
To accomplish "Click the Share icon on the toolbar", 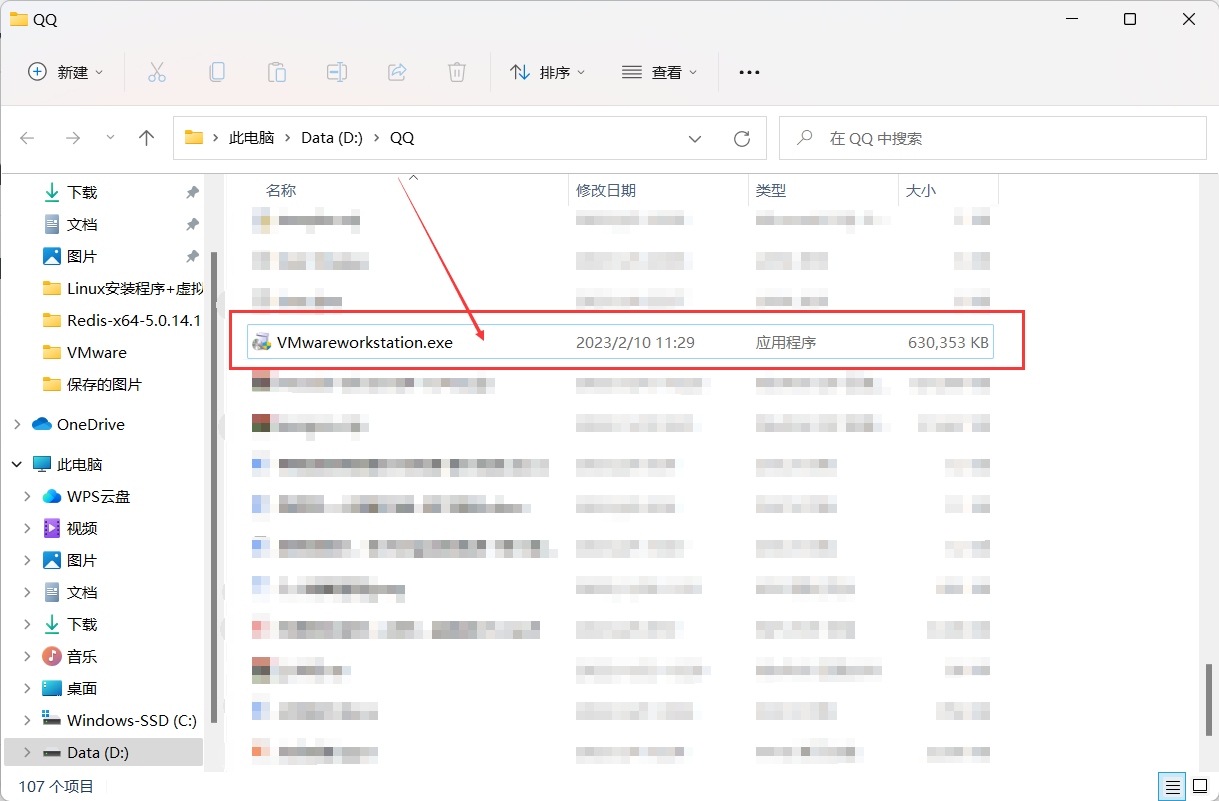I will (396, 71).
